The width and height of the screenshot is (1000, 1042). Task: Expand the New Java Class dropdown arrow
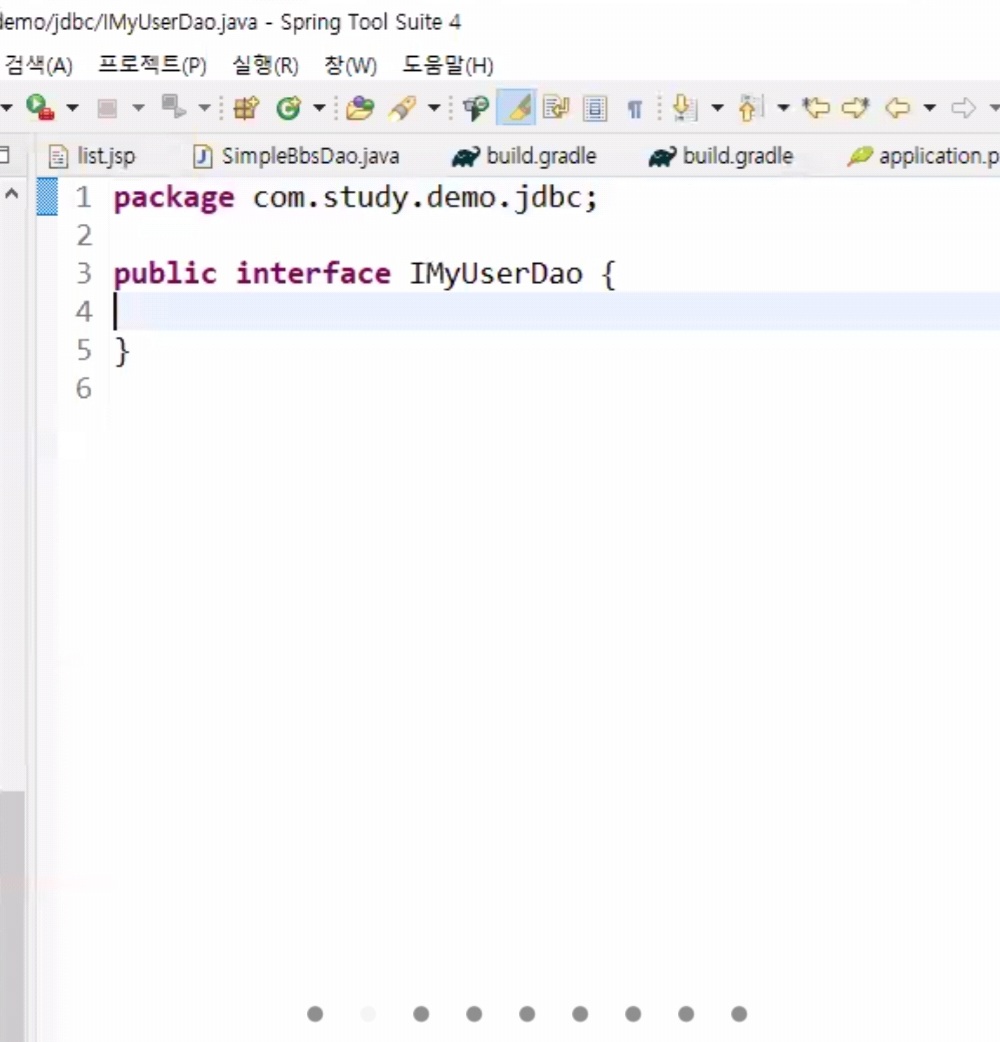click(319, 108)
